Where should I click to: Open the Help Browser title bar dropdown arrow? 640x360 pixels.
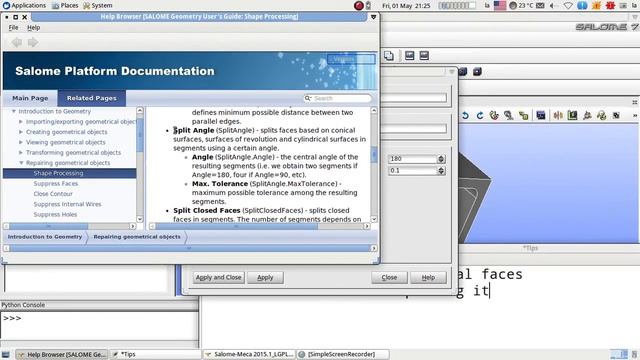(x=373, y=17)
